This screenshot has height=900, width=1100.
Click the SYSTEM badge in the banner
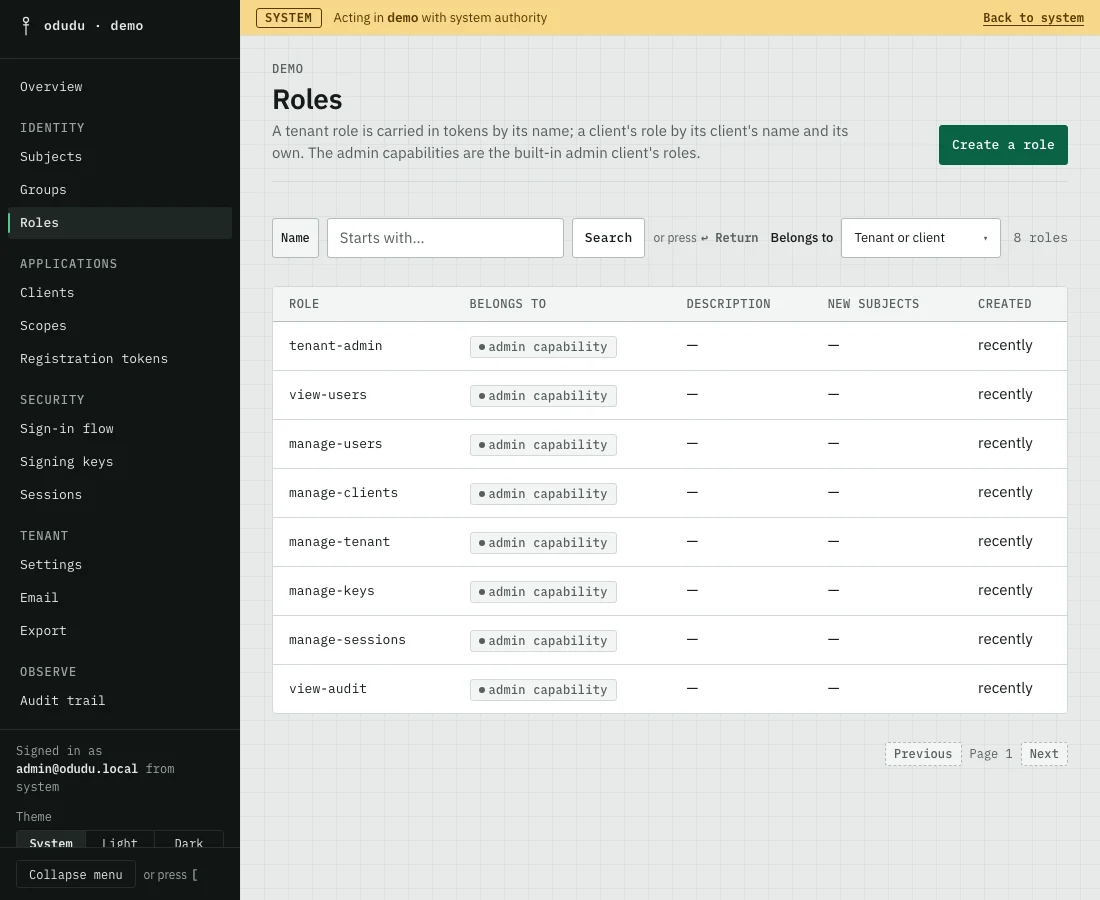click(288, 18)
